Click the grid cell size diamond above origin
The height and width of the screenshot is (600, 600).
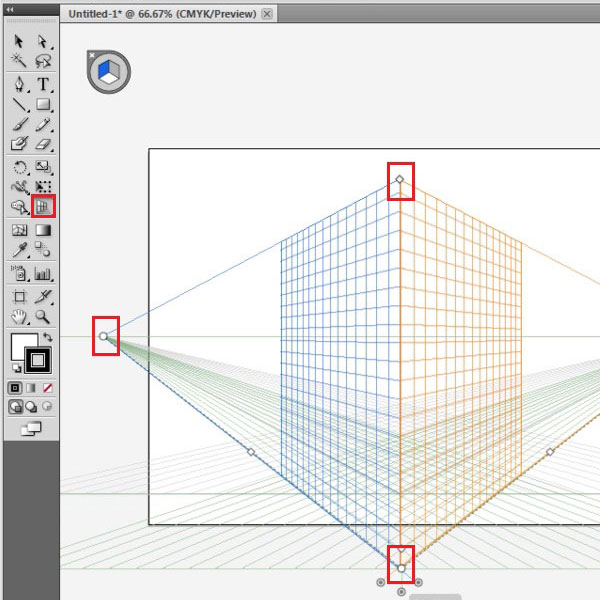click(x=401, y=551)
